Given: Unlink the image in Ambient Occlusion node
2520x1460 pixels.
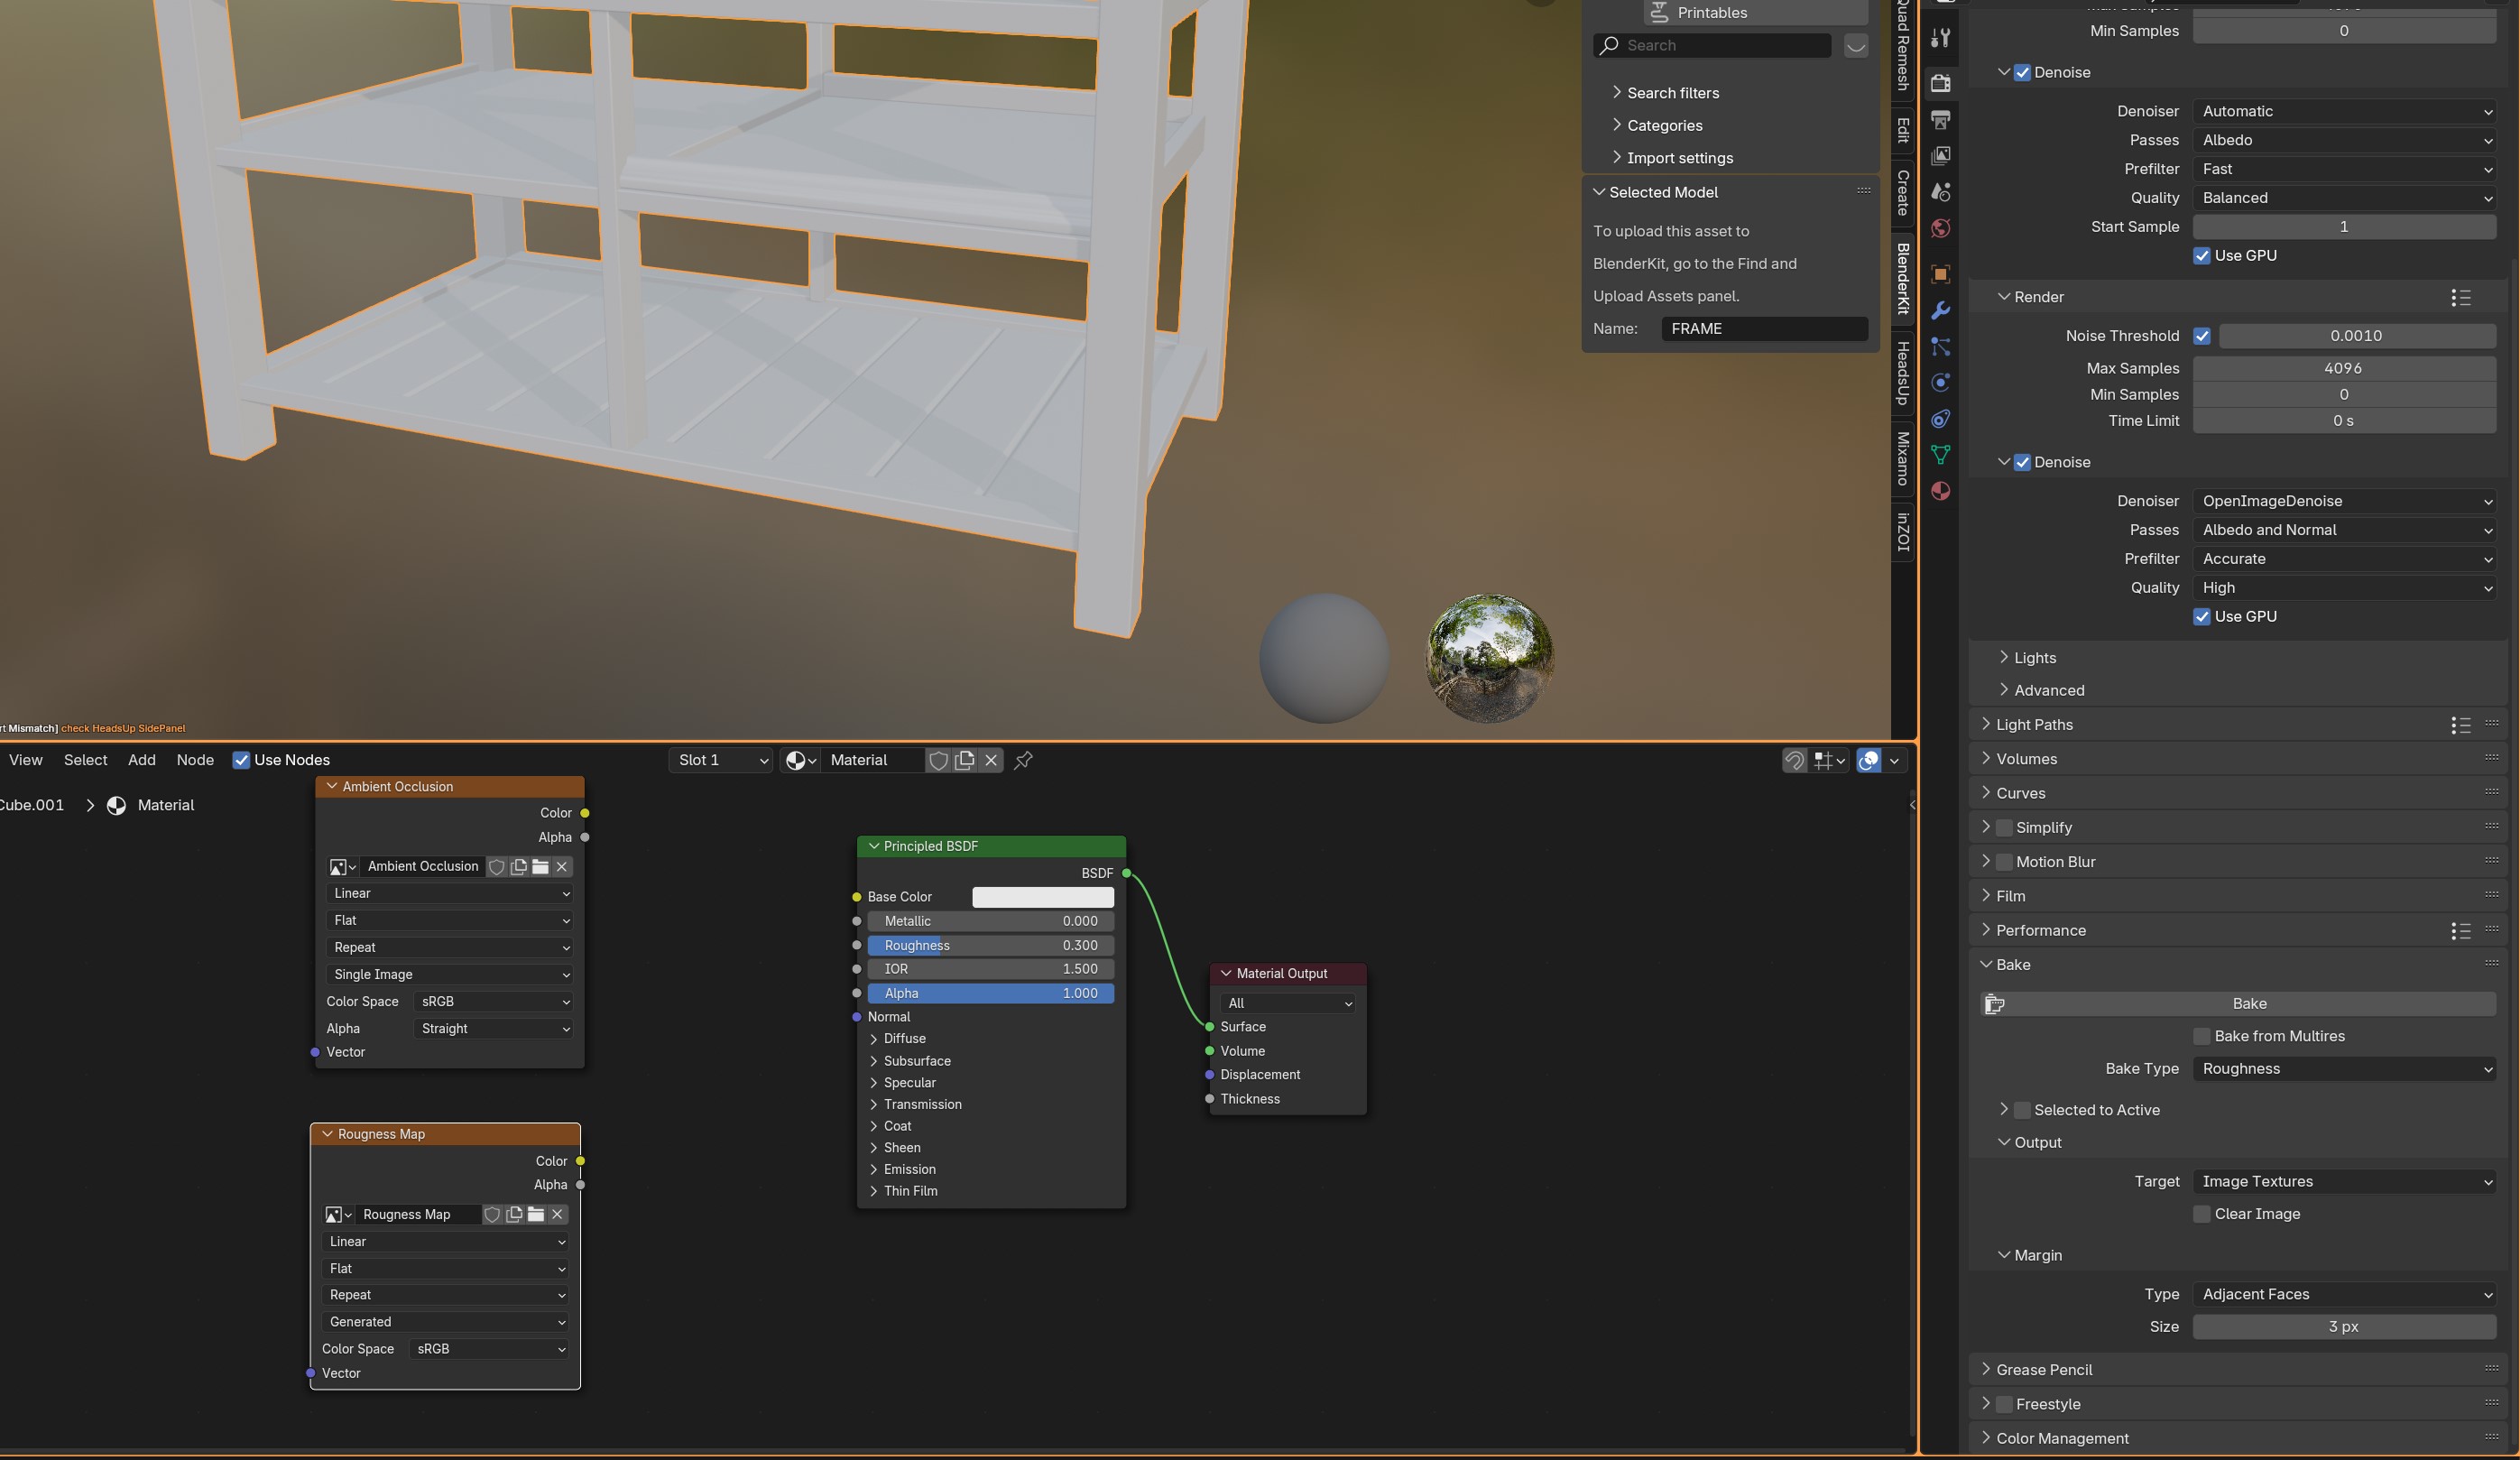Looking at the screenshot, I should [x=562, y=866].
